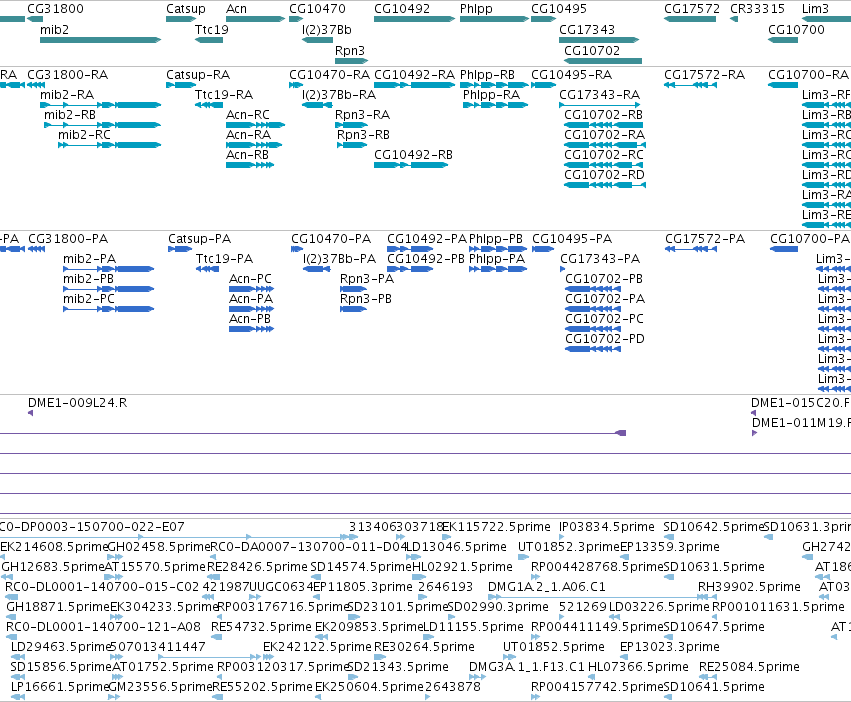The image size is (851, 702).
Task: Select the CG10702-RB transcript label
Action: click(x=604, y=115)
